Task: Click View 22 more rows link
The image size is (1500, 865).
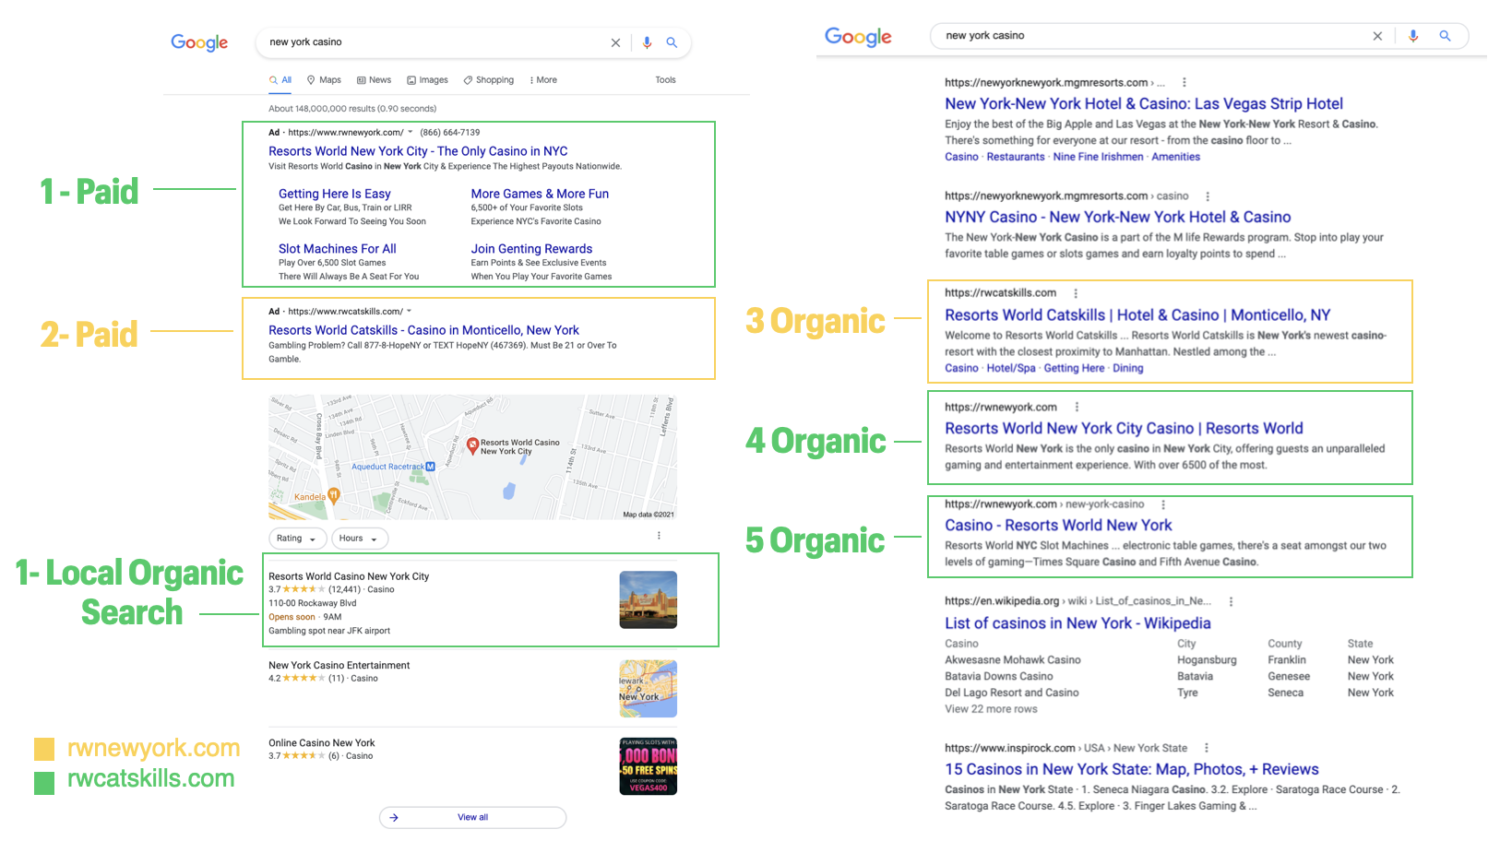Action: pyautogui.click(x=991, y=709)
